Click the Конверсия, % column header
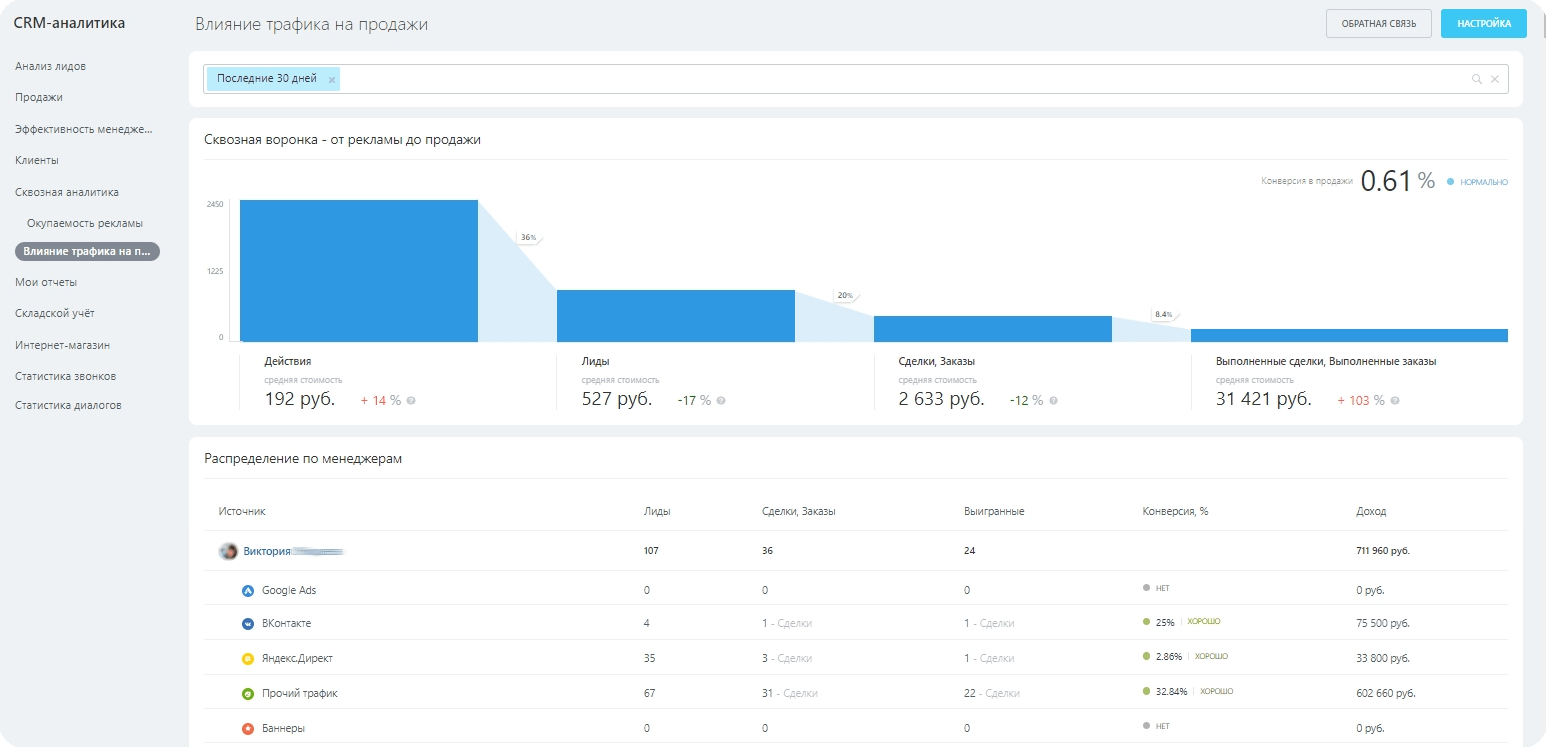This screenshot has width=1546, height=747. pos(1175,512)
